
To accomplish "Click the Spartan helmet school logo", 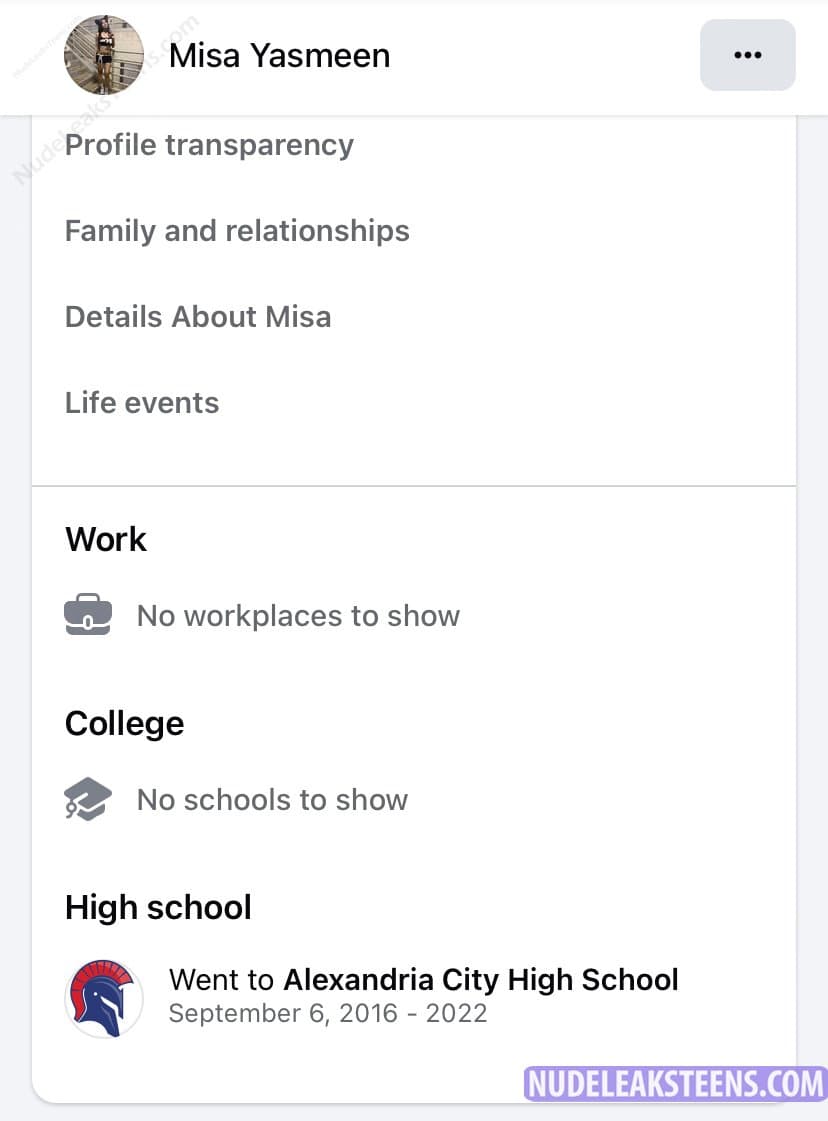I will click(104, 997).
